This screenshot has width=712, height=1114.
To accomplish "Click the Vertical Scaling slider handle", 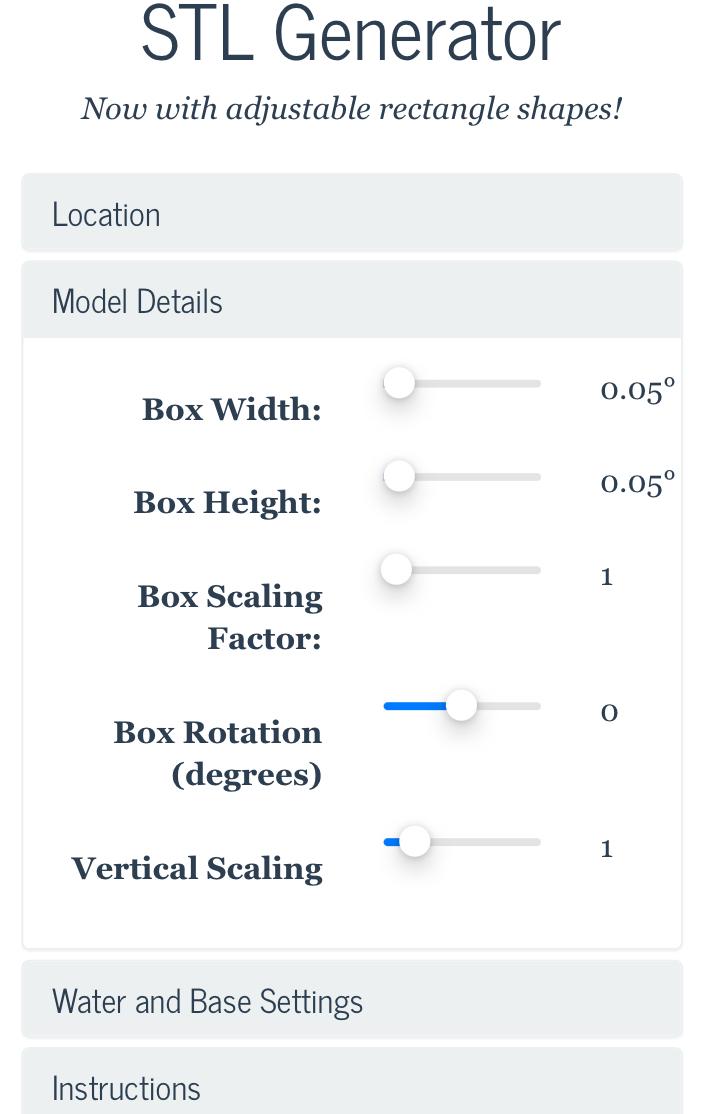I will (414, 841).
